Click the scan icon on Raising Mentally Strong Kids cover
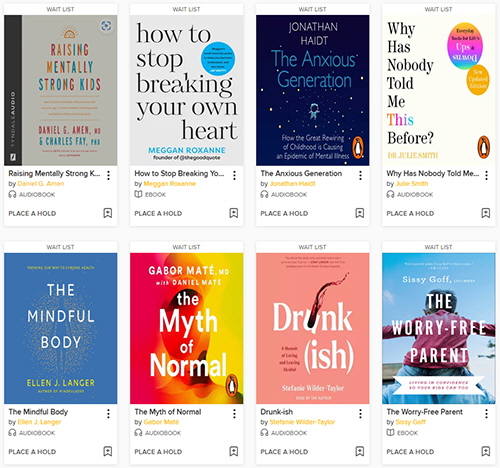The image size is (500, 468). click(106, 26)
